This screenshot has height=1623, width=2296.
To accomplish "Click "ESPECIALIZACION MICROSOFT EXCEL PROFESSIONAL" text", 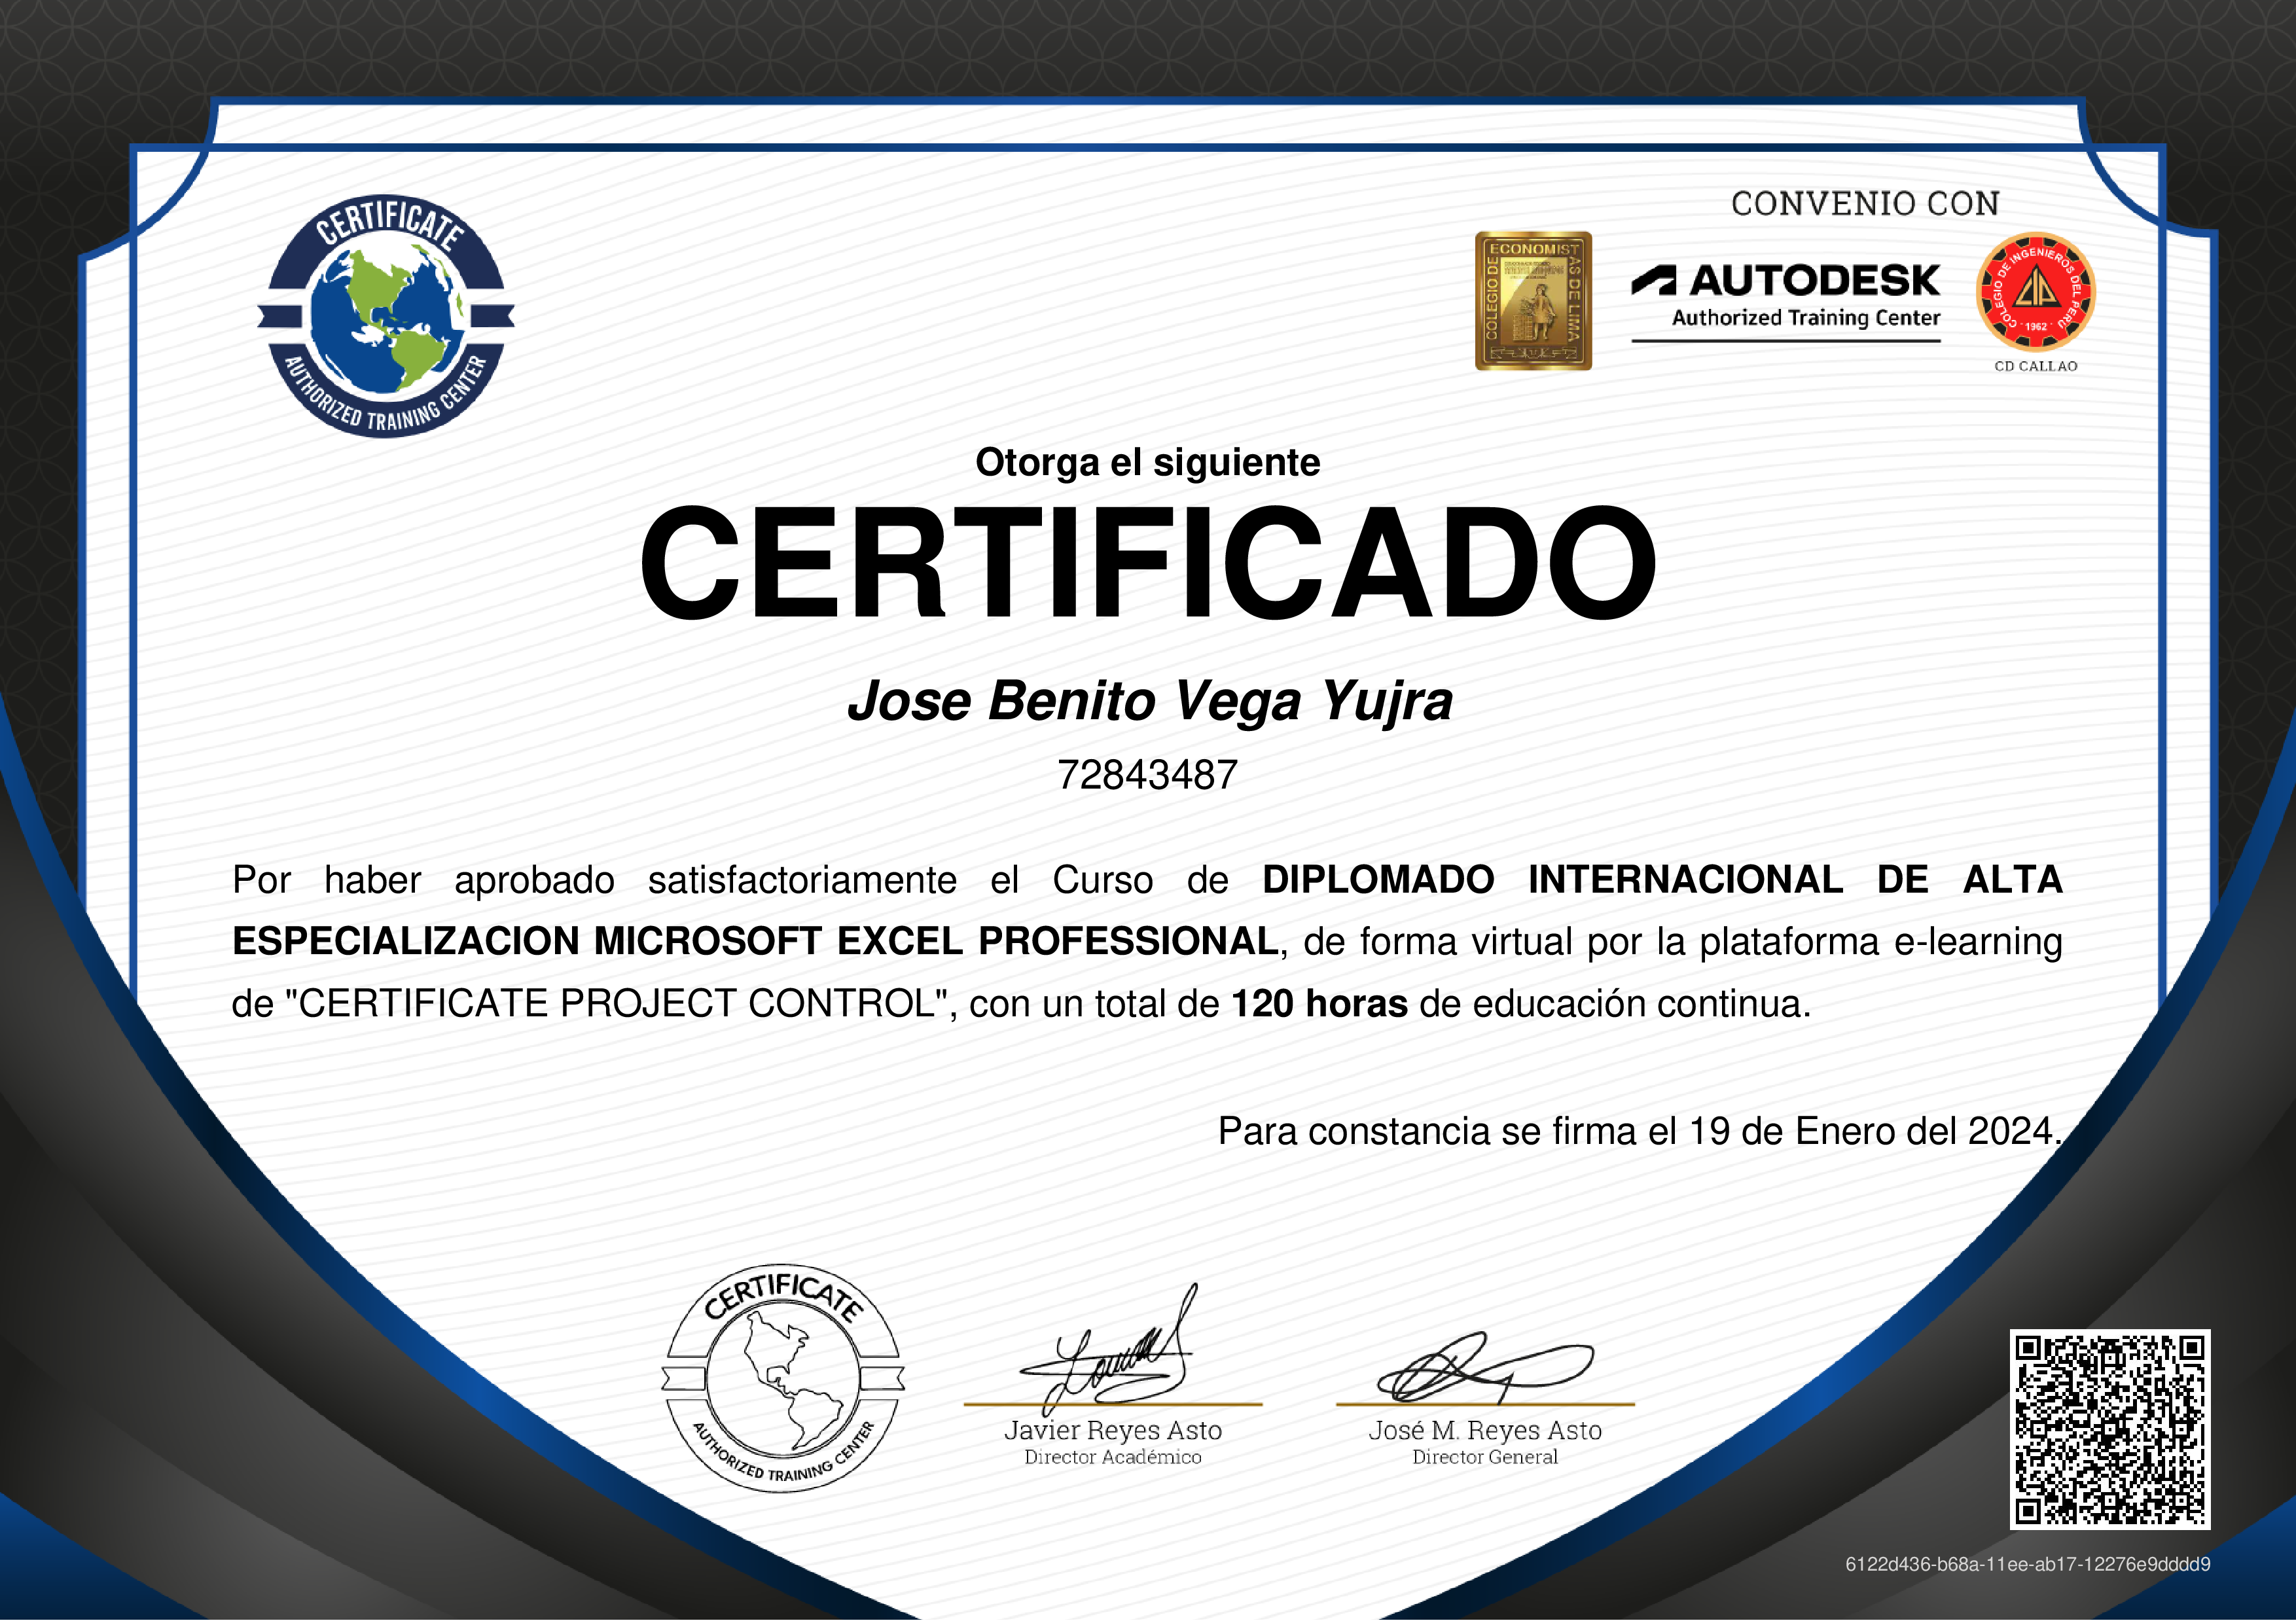I will (x=755, y=942).
